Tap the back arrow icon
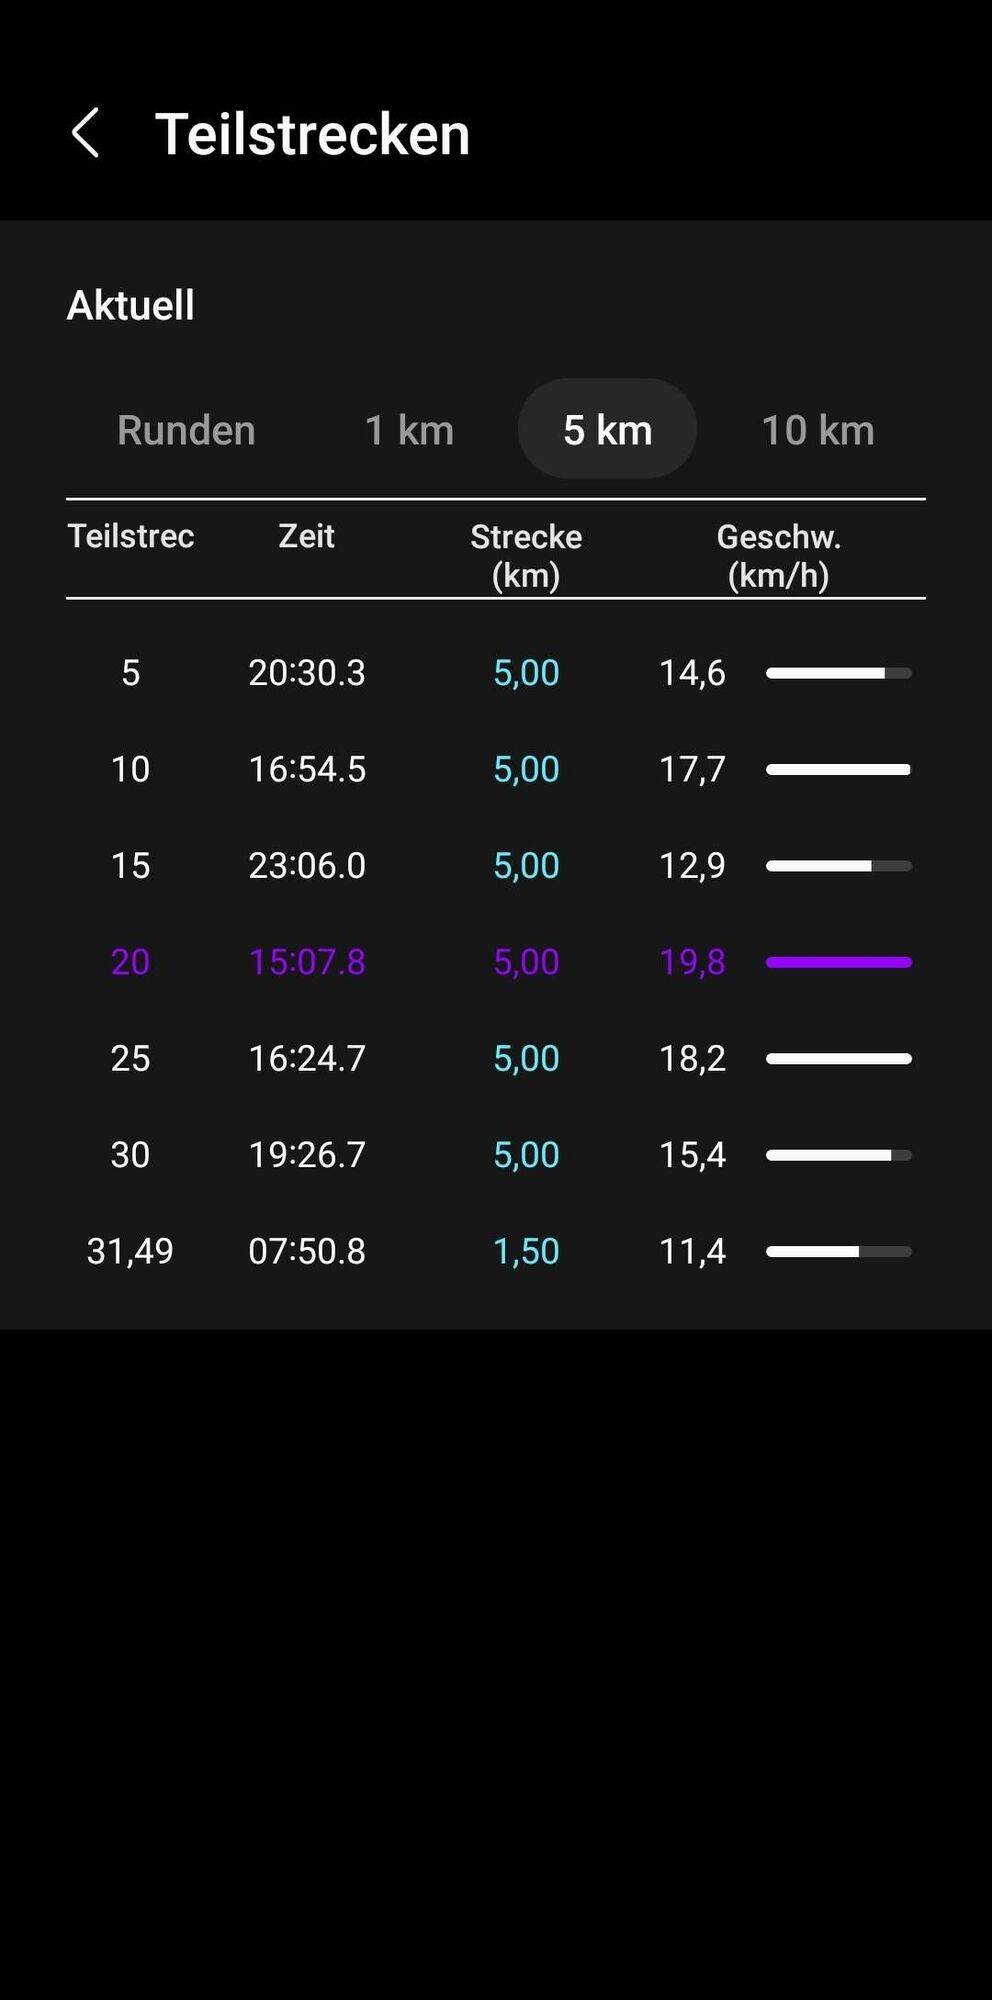 point(86,133)
